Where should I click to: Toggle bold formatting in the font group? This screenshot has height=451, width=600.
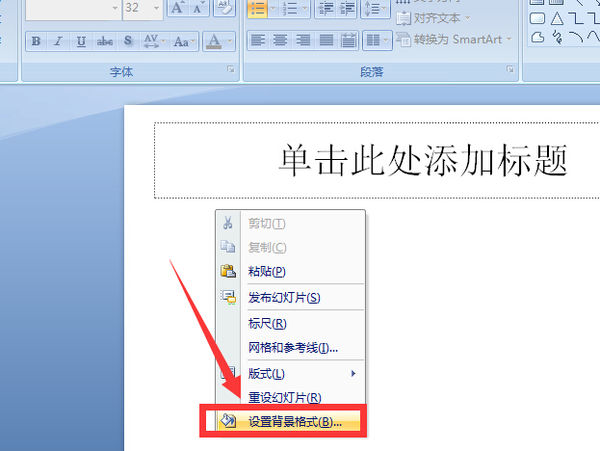coord(36,42)
